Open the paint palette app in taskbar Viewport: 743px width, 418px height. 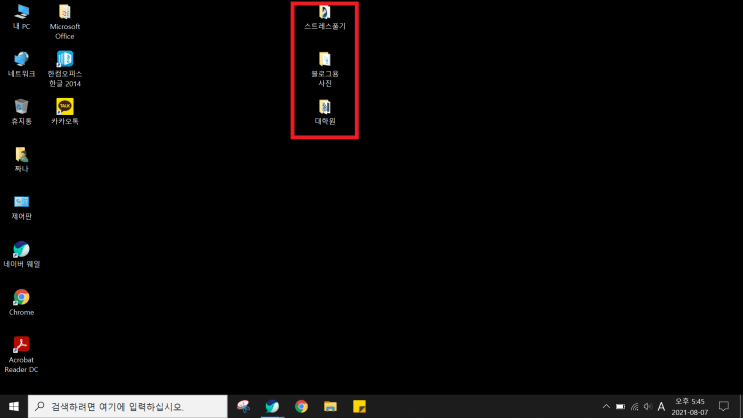click(244, 407)
